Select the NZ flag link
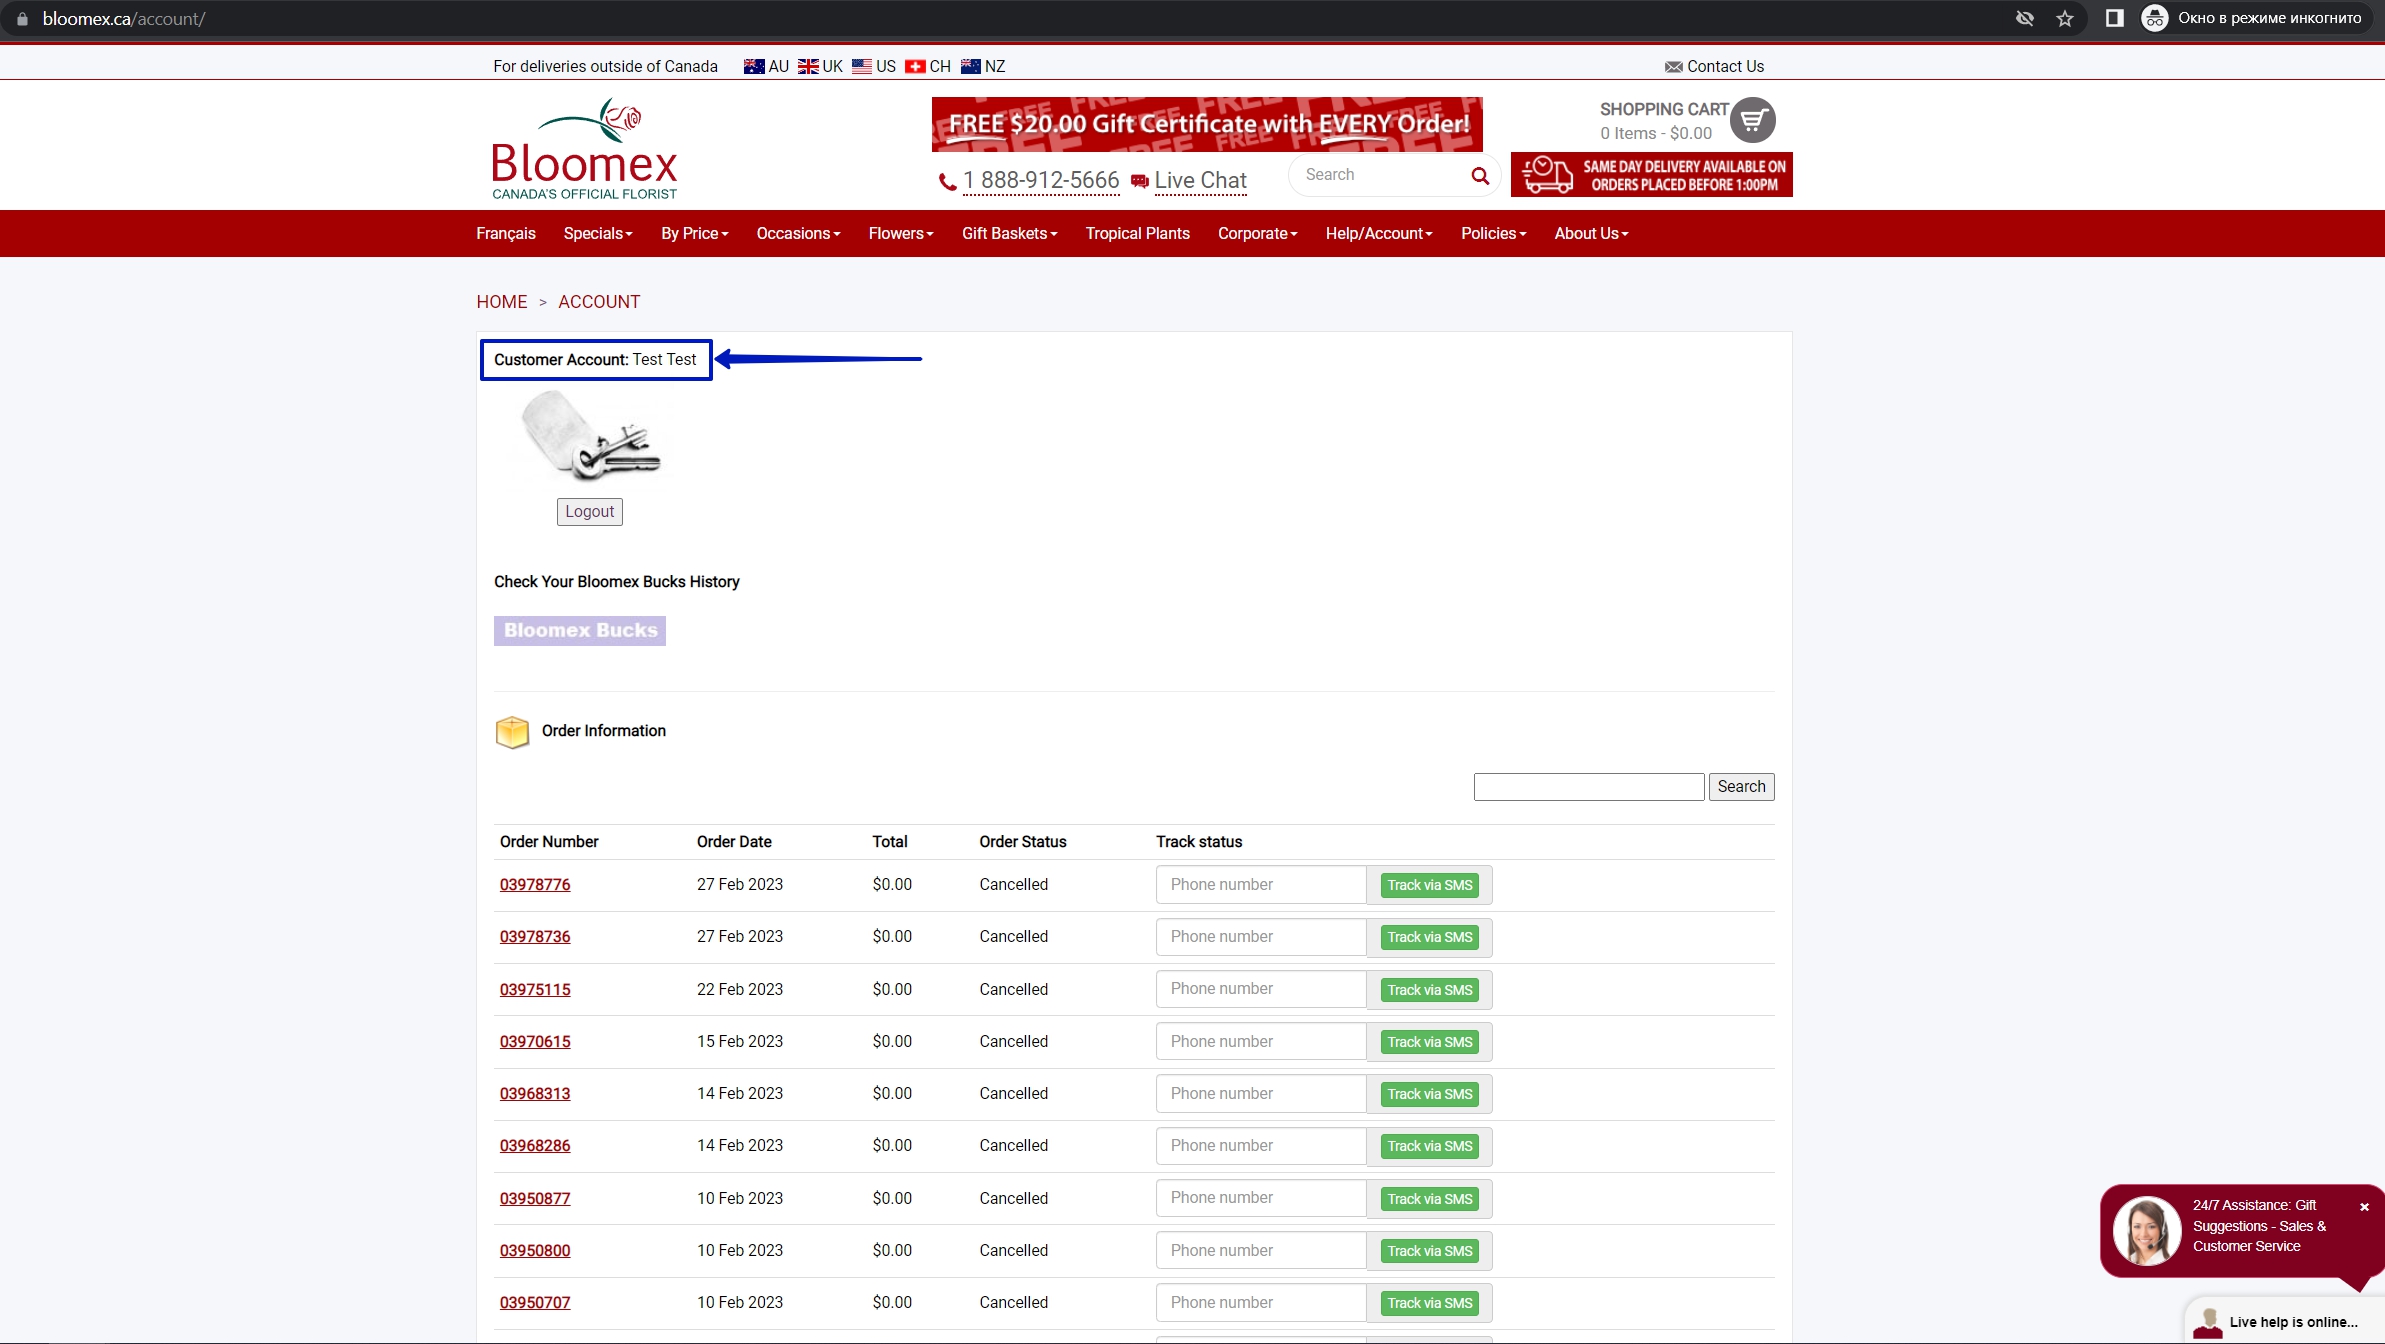 point(982,67)
